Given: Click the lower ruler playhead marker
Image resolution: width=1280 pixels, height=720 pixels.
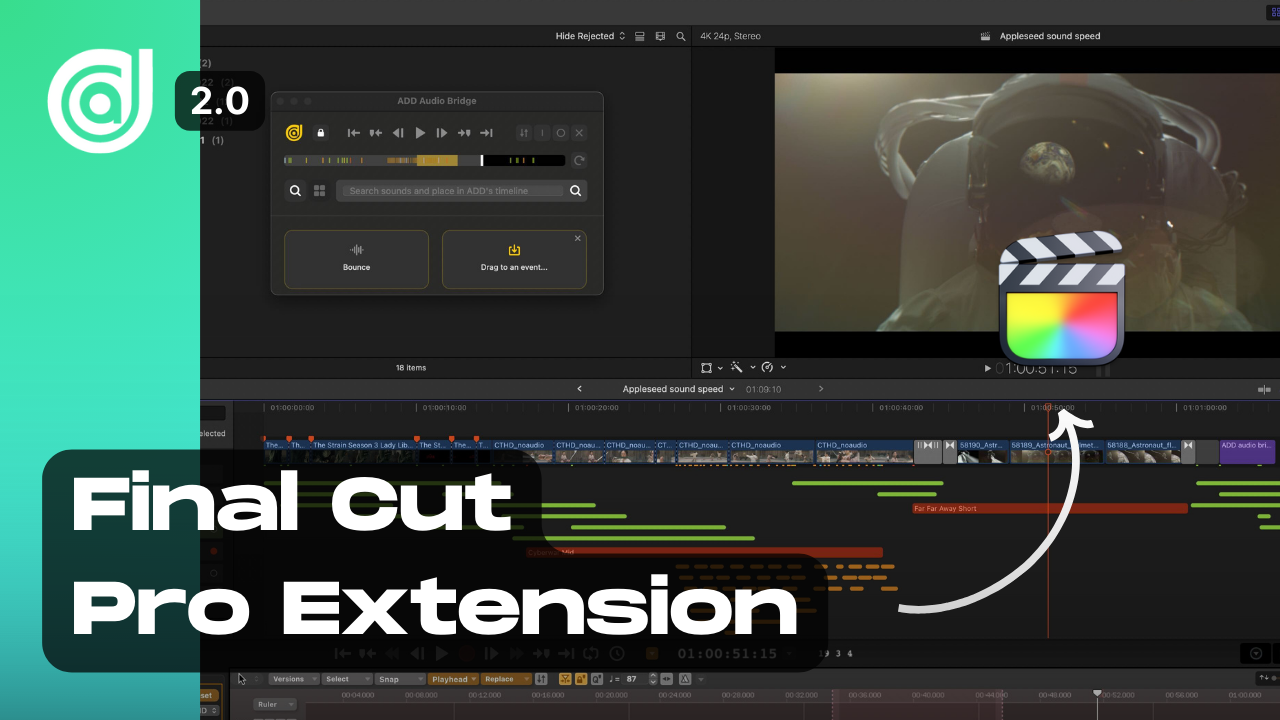Looking at the screenshot, I should [1097, 693].
